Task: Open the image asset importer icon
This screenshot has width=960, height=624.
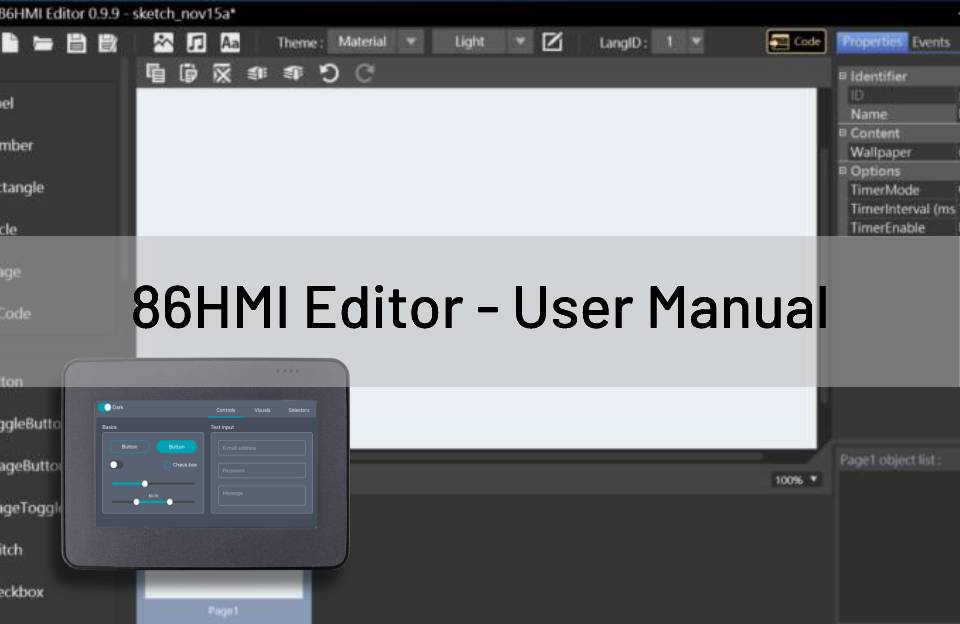Action: pyautogui.click(x=162, y=42)
